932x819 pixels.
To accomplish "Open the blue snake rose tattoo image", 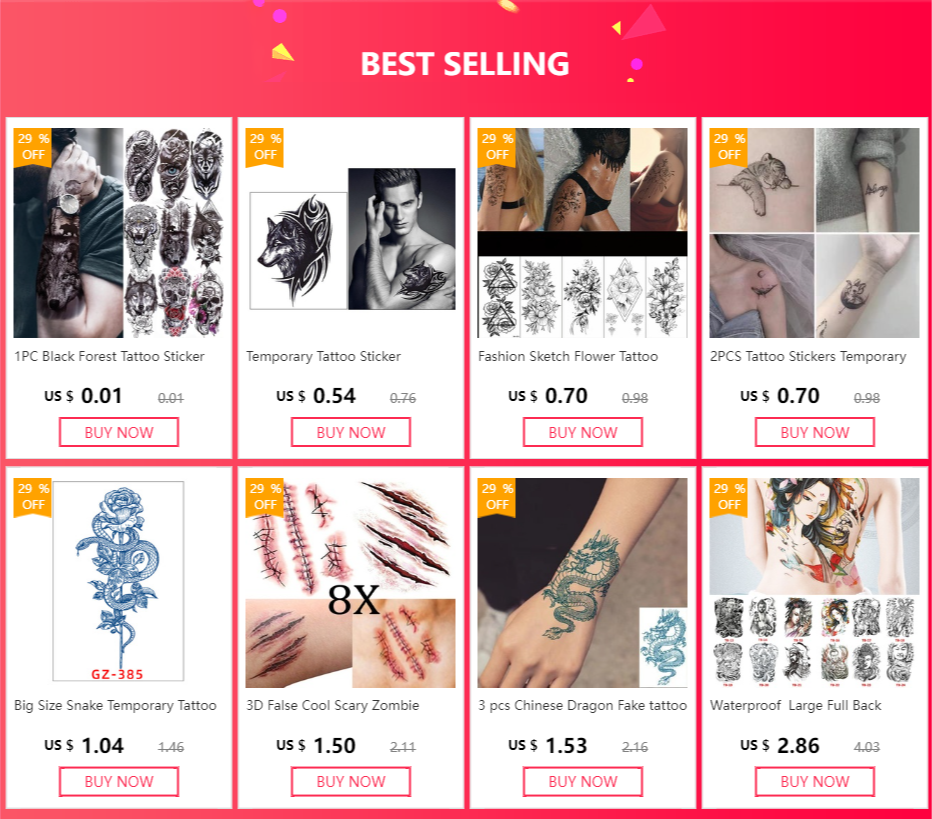I will 119,582.
